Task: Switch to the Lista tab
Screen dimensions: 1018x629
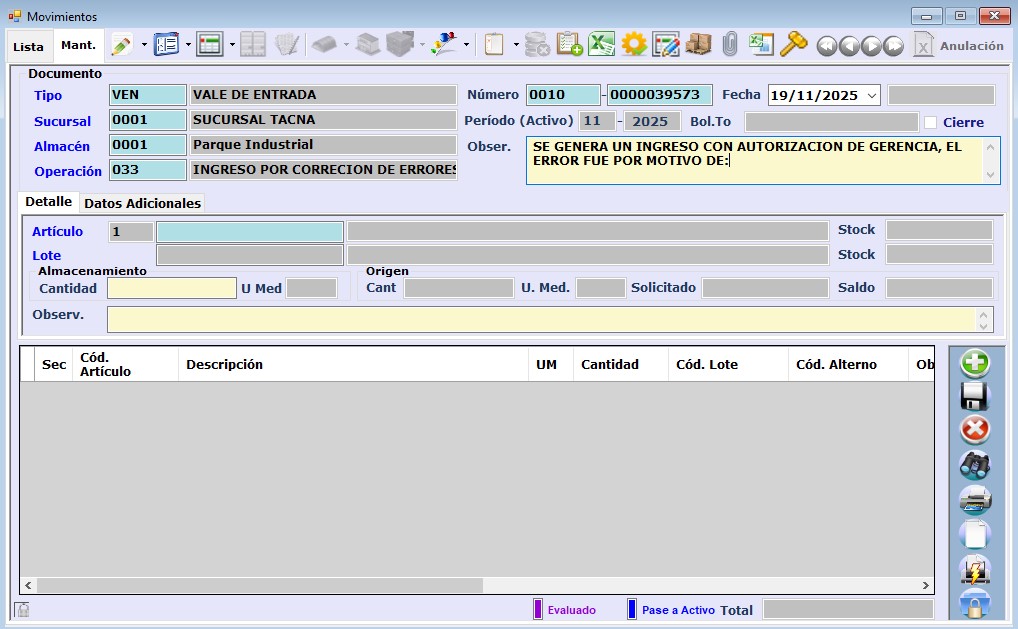Action: (x=28, y=46)
